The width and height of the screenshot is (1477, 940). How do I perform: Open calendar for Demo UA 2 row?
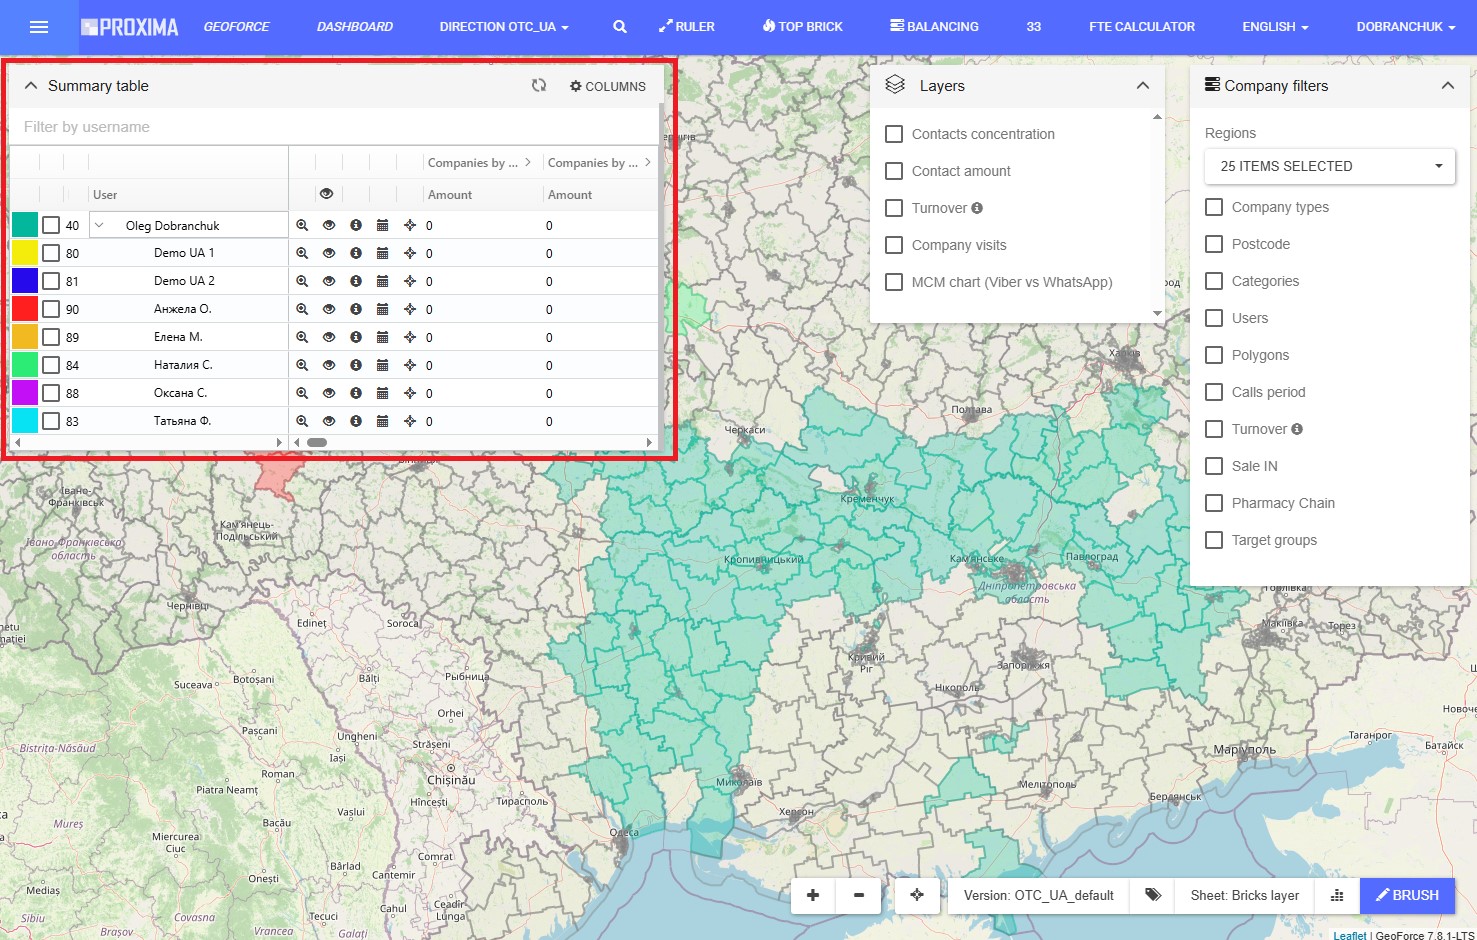click(382, 282)
